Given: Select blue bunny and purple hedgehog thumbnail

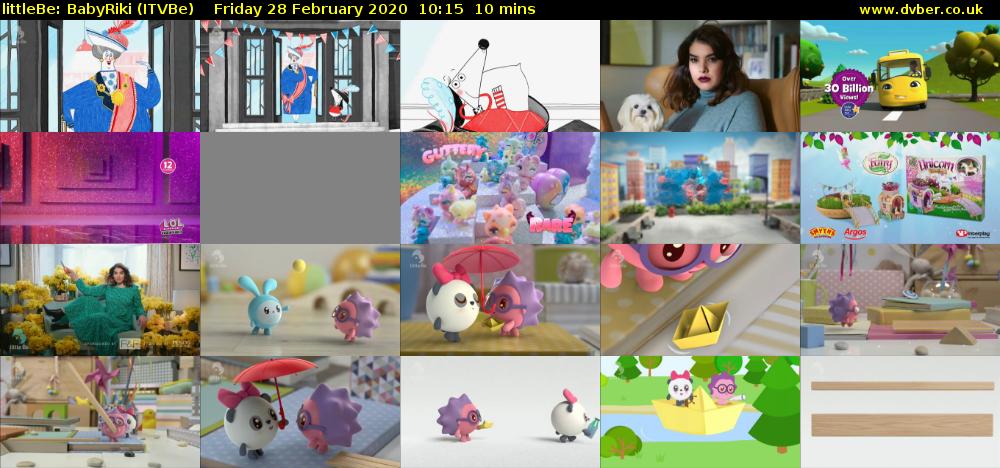Looking at the screenshot, I should pyautogui.click(x=300, y=300).
